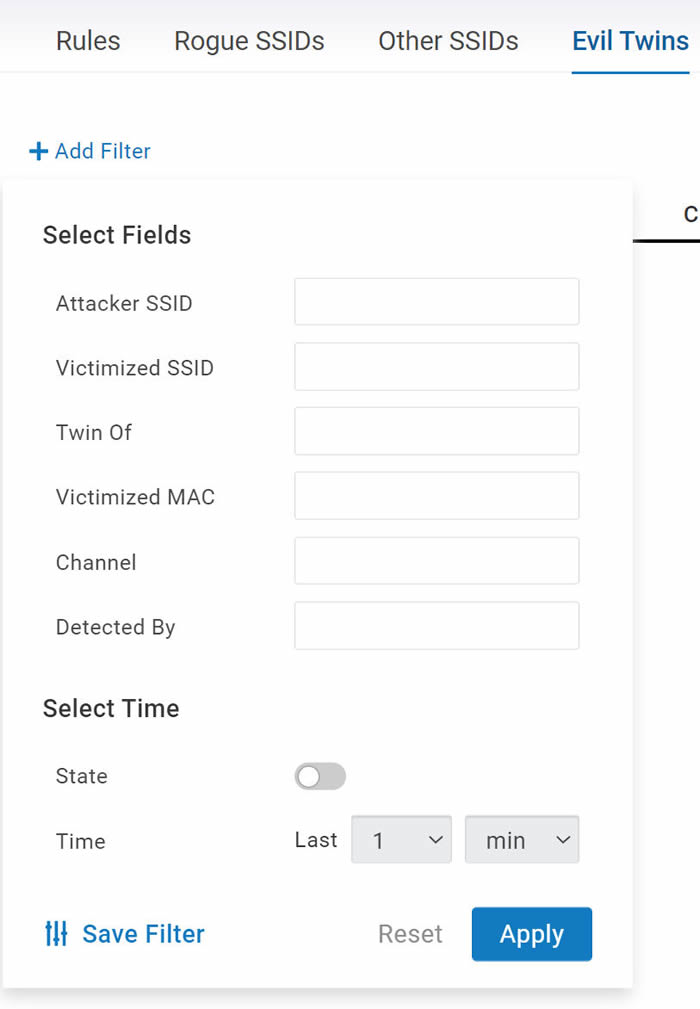Screen dimensions: 700x1009
Task: Click the chevron arrow in min dropdown
Action: click(x=563, y=840)
